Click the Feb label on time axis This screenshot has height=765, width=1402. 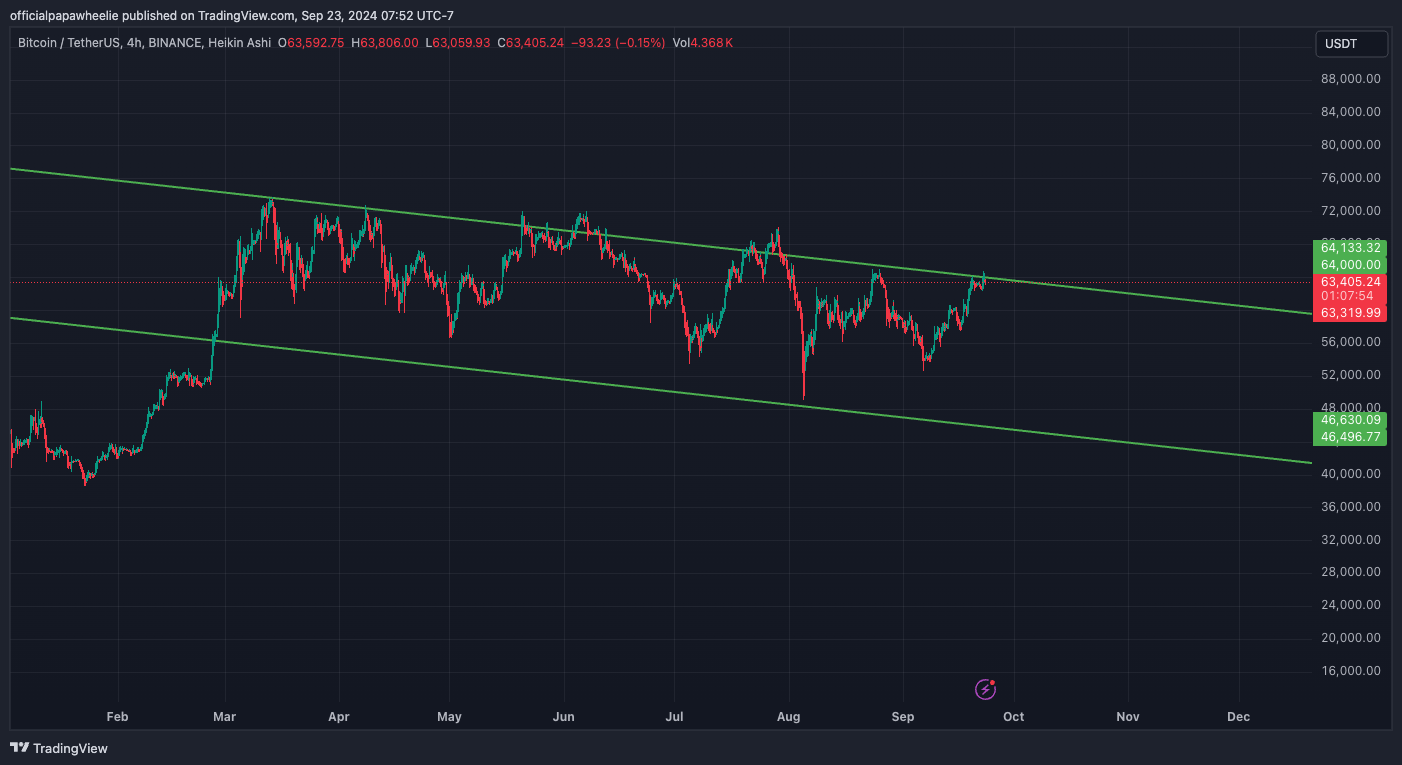(x=118, y=717)
